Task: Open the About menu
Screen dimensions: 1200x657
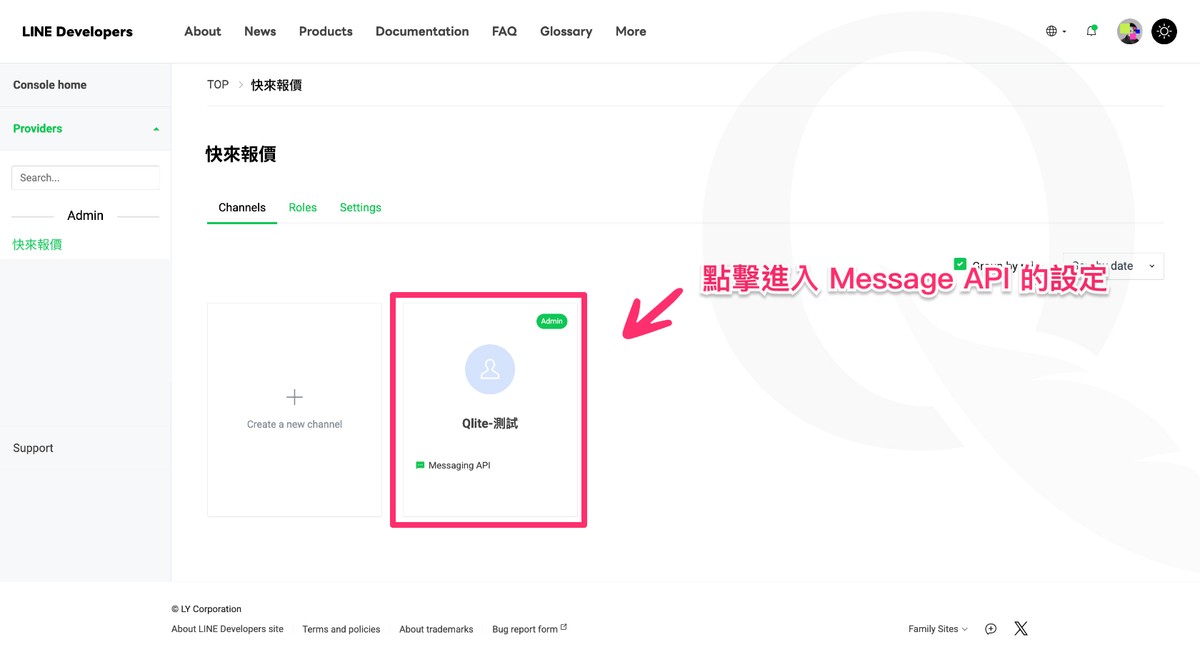Action: click(x=203, y=31)
